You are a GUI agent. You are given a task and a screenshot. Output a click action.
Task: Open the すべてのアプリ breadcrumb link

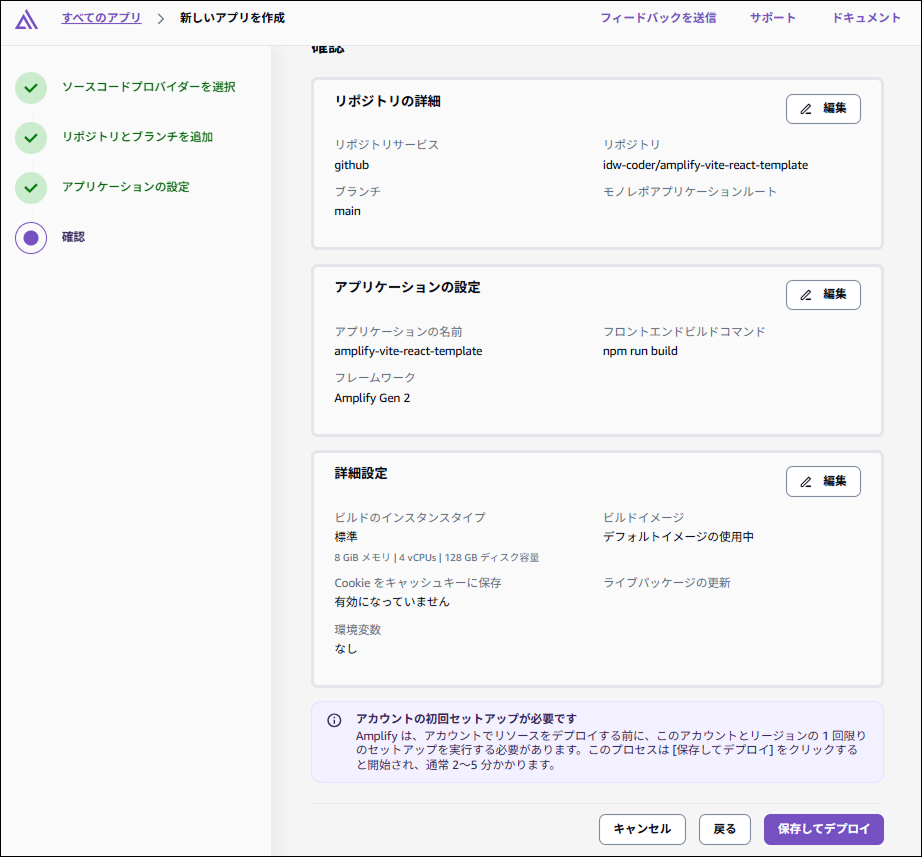[x=101, y=18]
